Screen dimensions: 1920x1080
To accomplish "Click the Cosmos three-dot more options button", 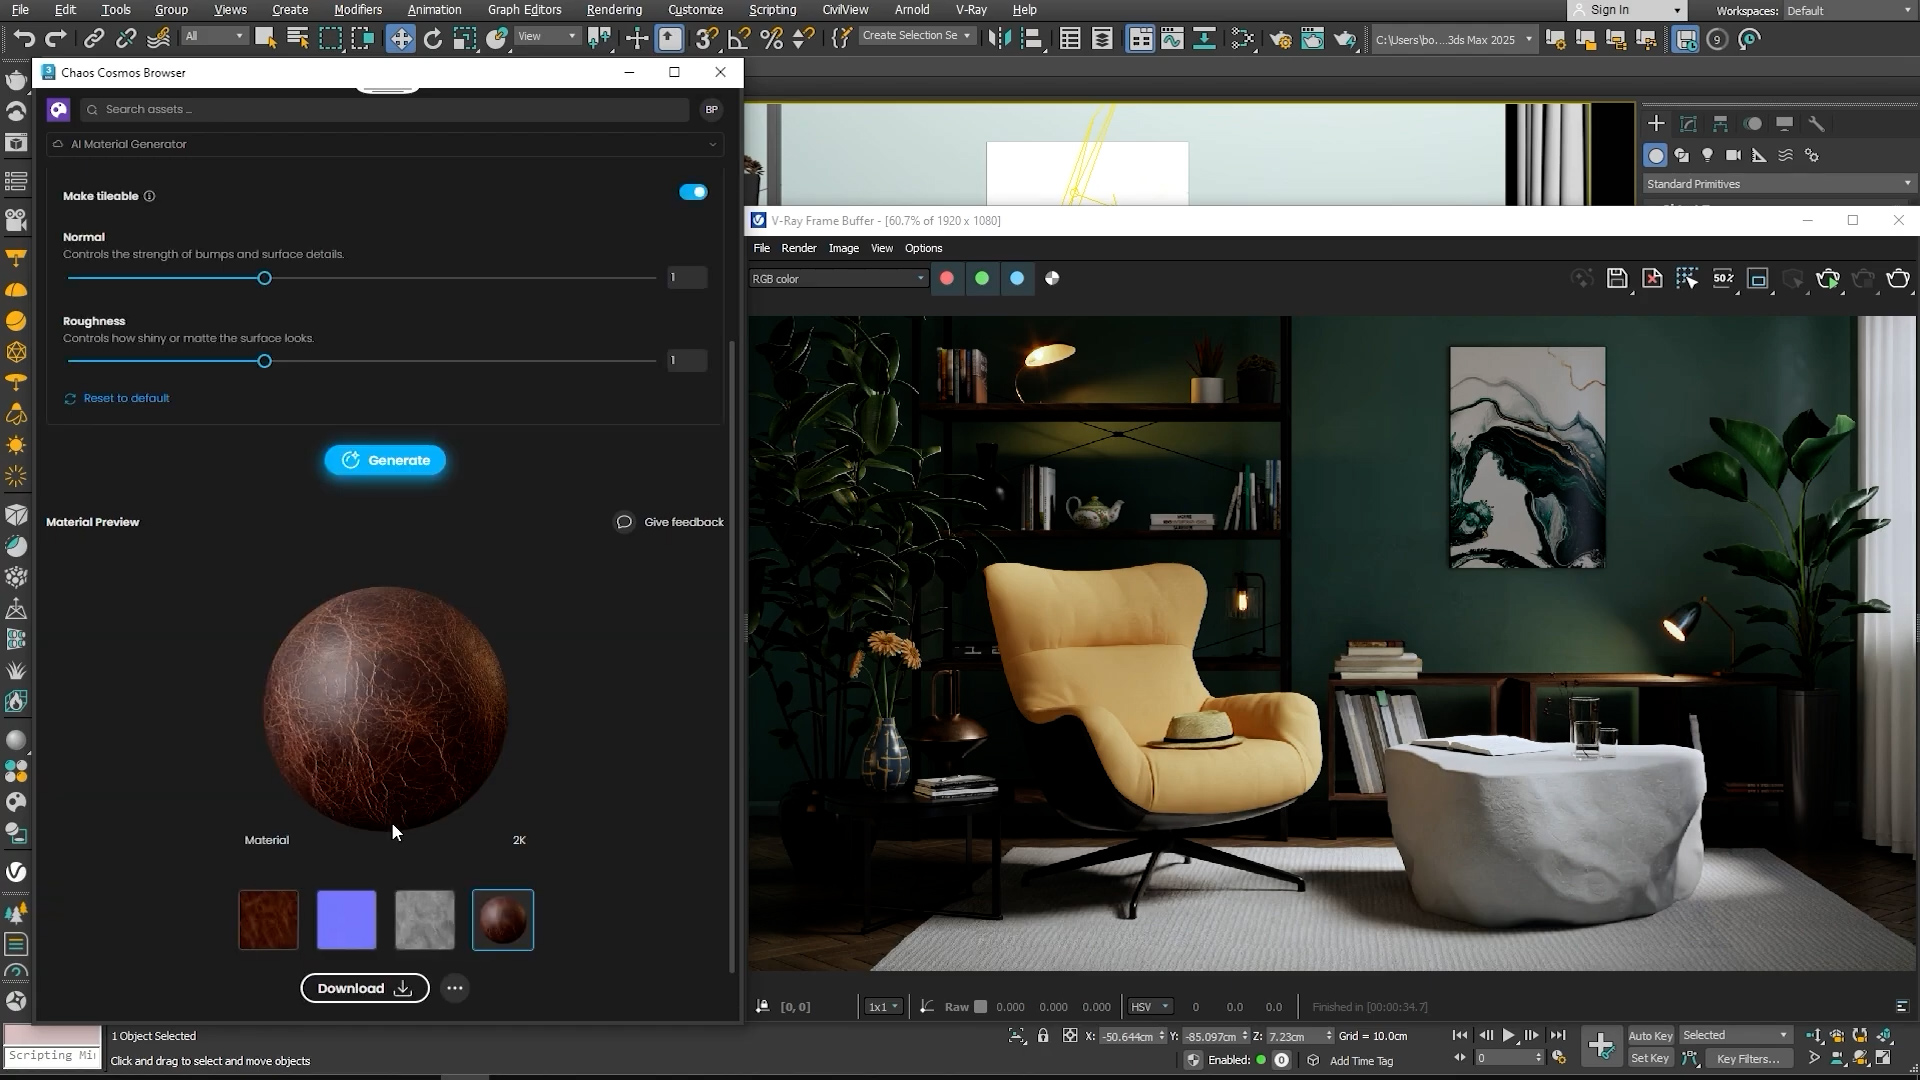I will tap(455, 988).
